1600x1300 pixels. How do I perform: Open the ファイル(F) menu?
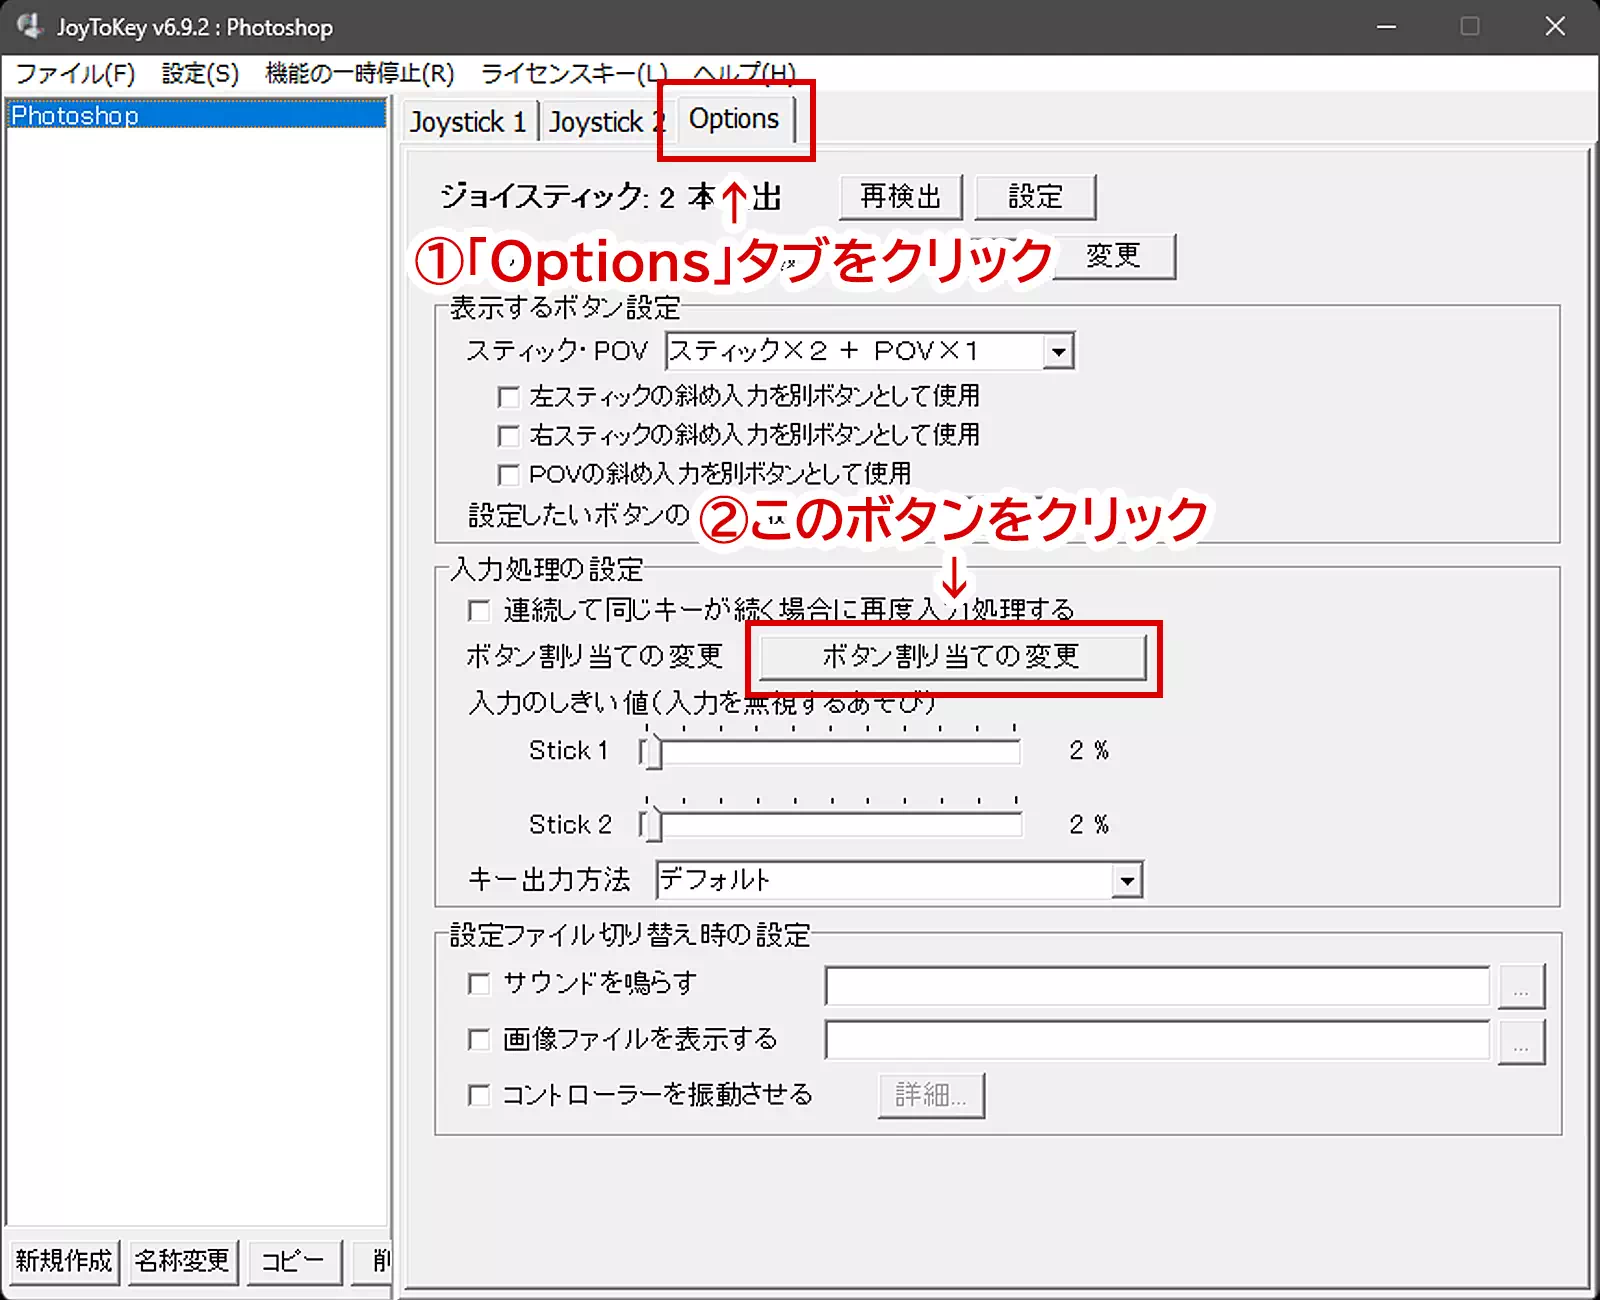point(75,73)
